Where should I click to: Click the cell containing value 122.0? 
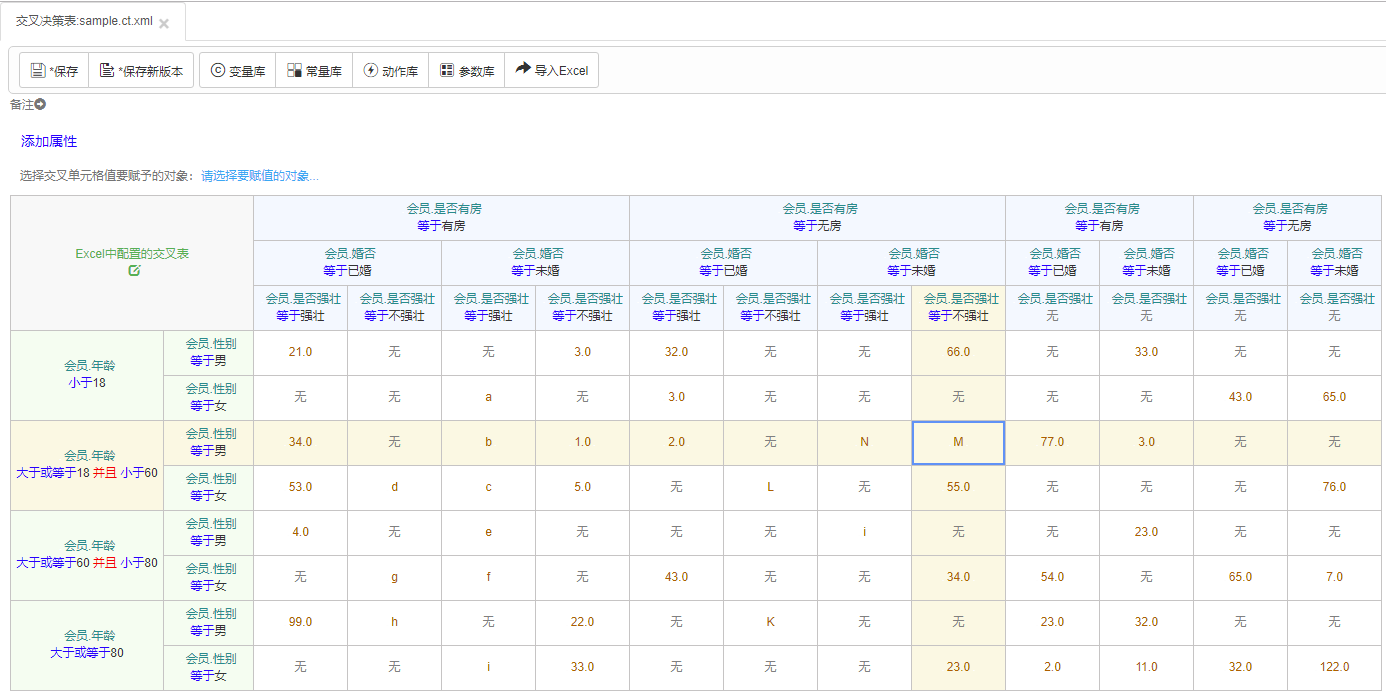coord(1334,667)
